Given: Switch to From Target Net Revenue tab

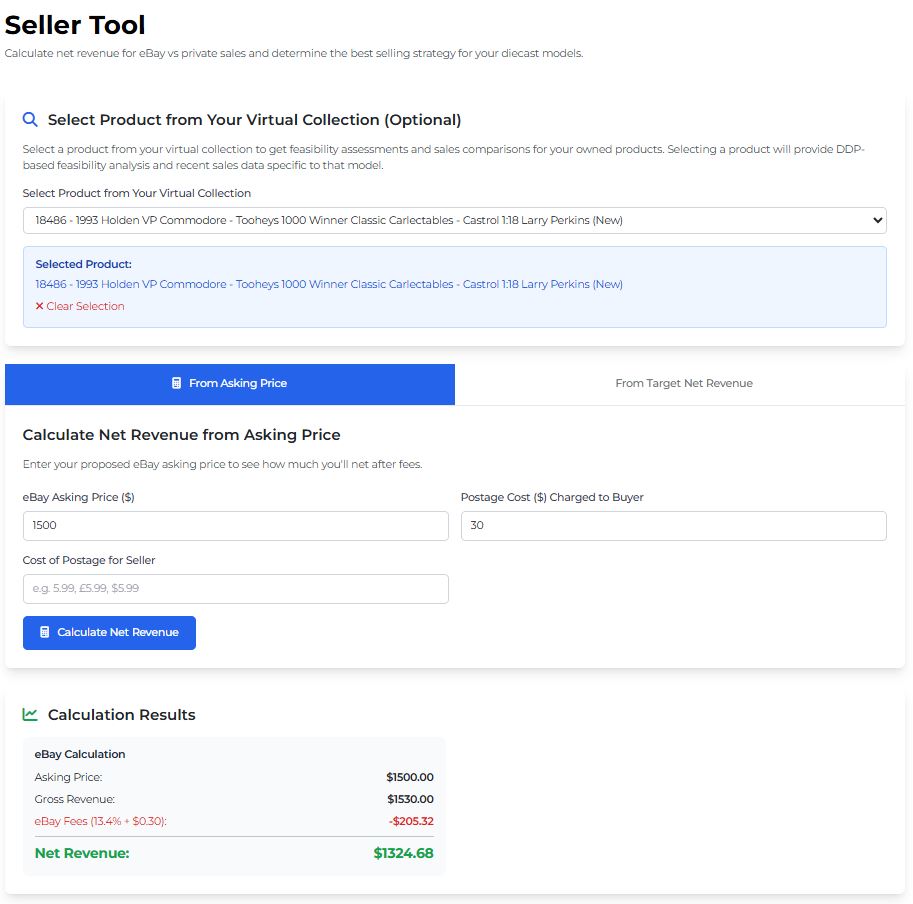Looking at the screenshot, I should (x=683, y=384).
